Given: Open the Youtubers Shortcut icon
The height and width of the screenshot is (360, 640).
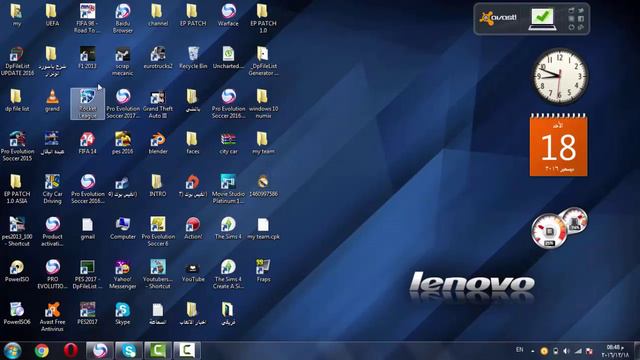Looking at the screenshot, I should pos(158,274).
